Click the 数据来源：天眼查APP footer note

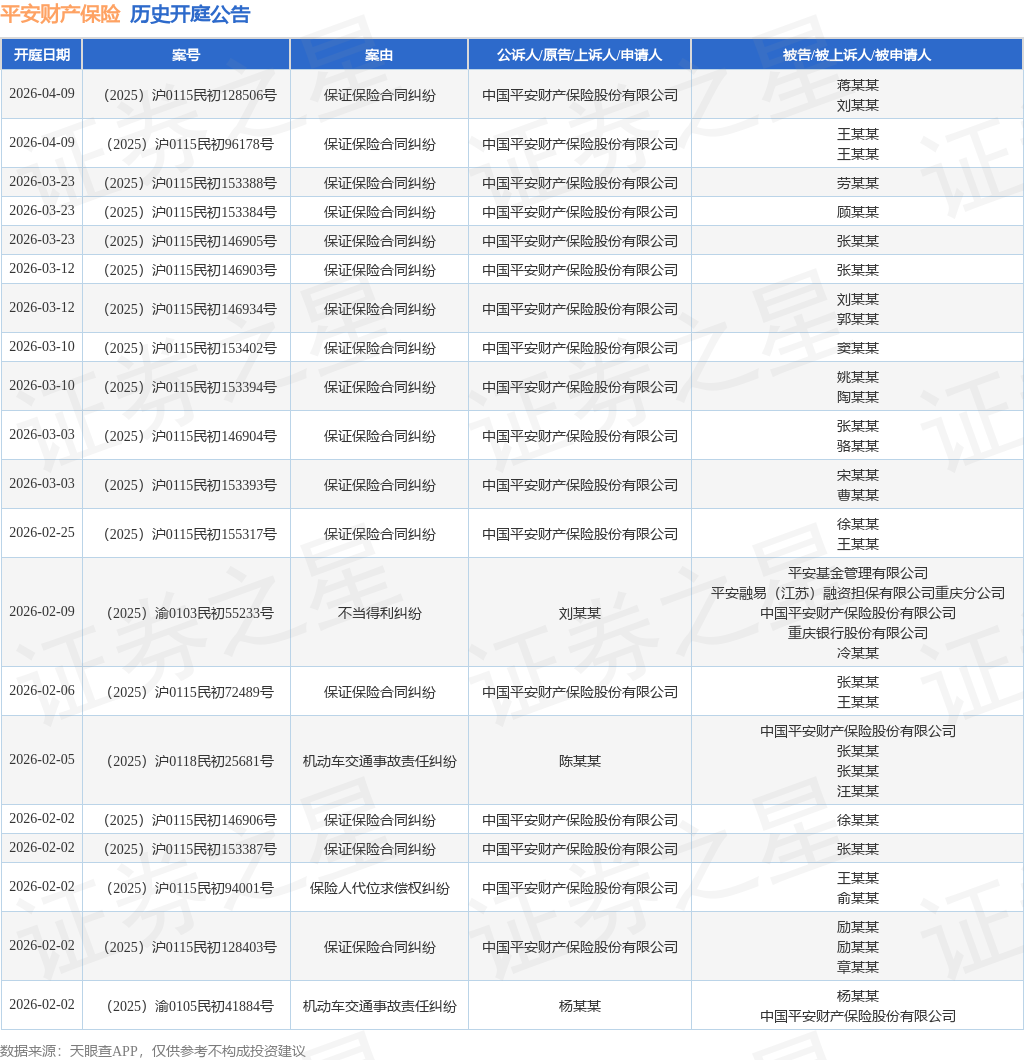(153, 1051)
